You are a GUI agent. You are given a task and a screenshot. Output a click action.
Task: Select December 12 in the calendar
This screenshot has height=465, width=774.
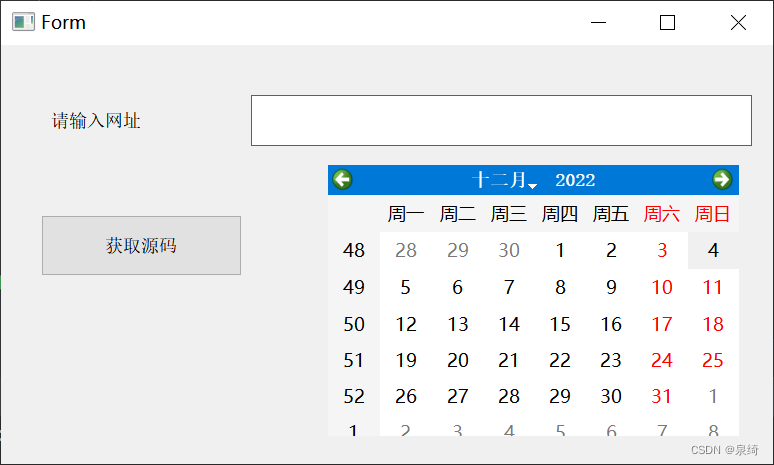click(x=406, y=324)
